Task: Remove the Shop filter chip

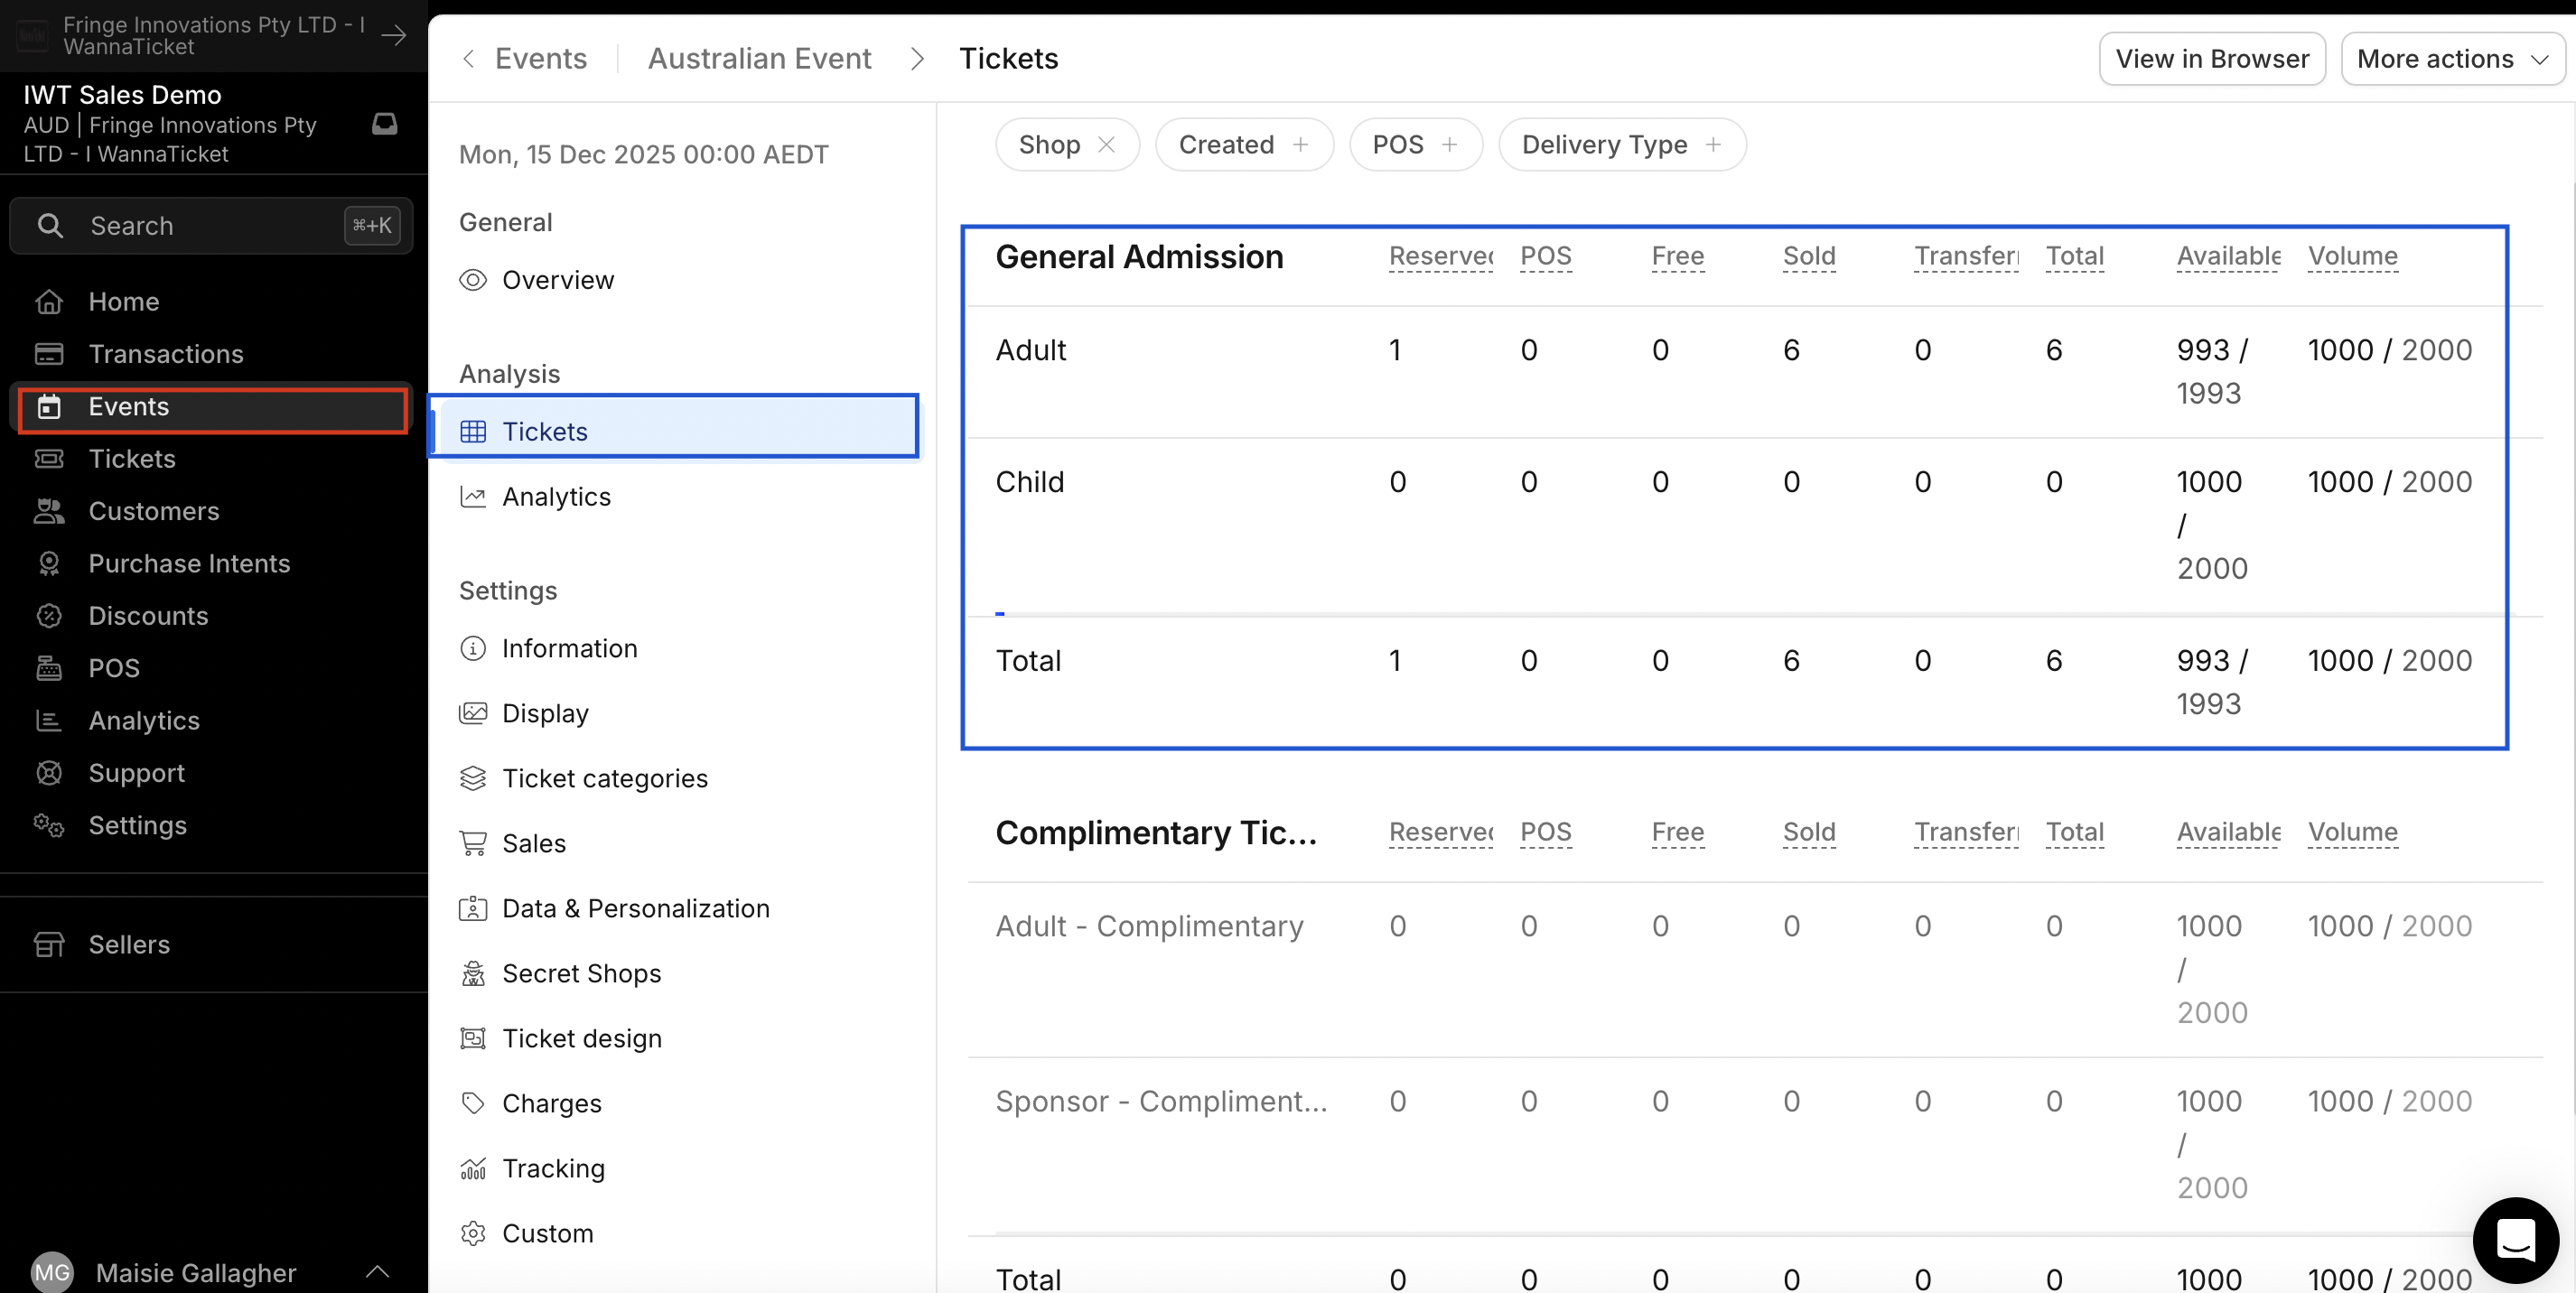Action: (x=1106, y=145)
